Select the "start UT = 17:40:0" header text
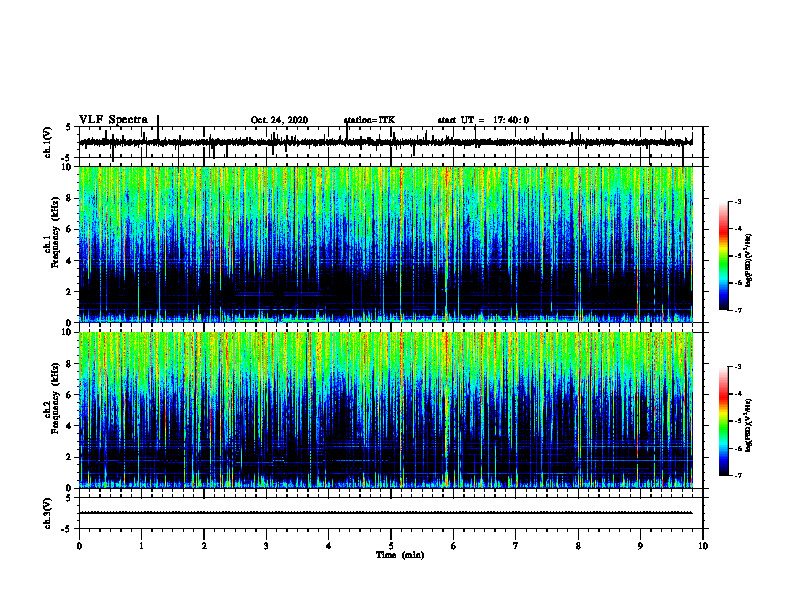This screenshot has width=792, height=612. click(x=483, y=120)
